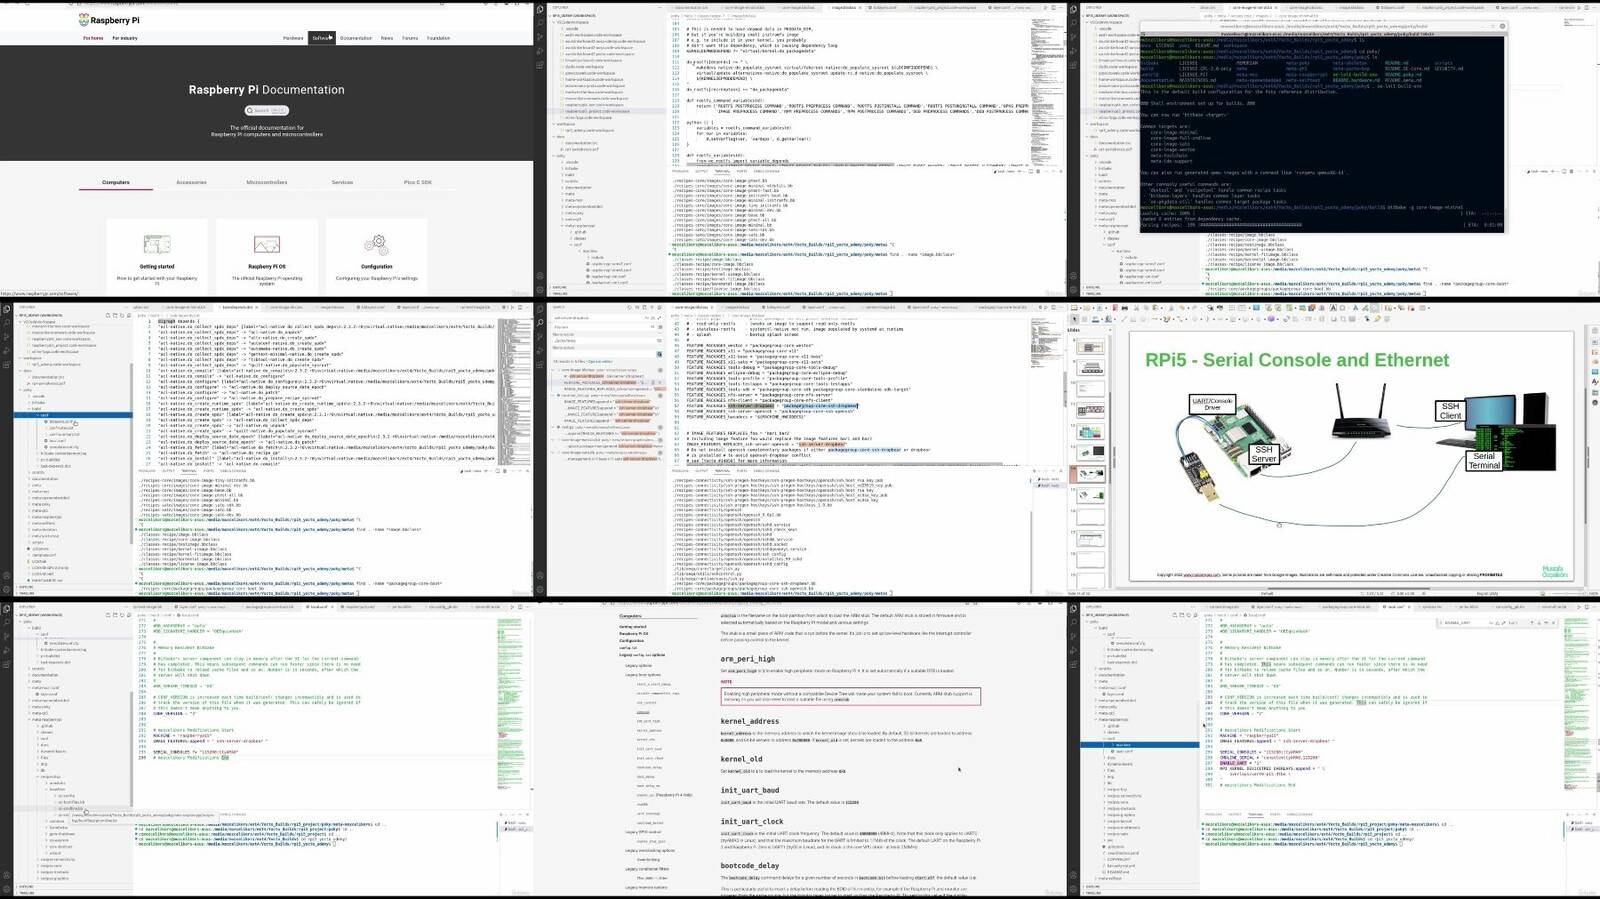Click the Open file icon in Impress toolbar
The height and width of the screenshot is (899, 1600).
(1087, 307)
